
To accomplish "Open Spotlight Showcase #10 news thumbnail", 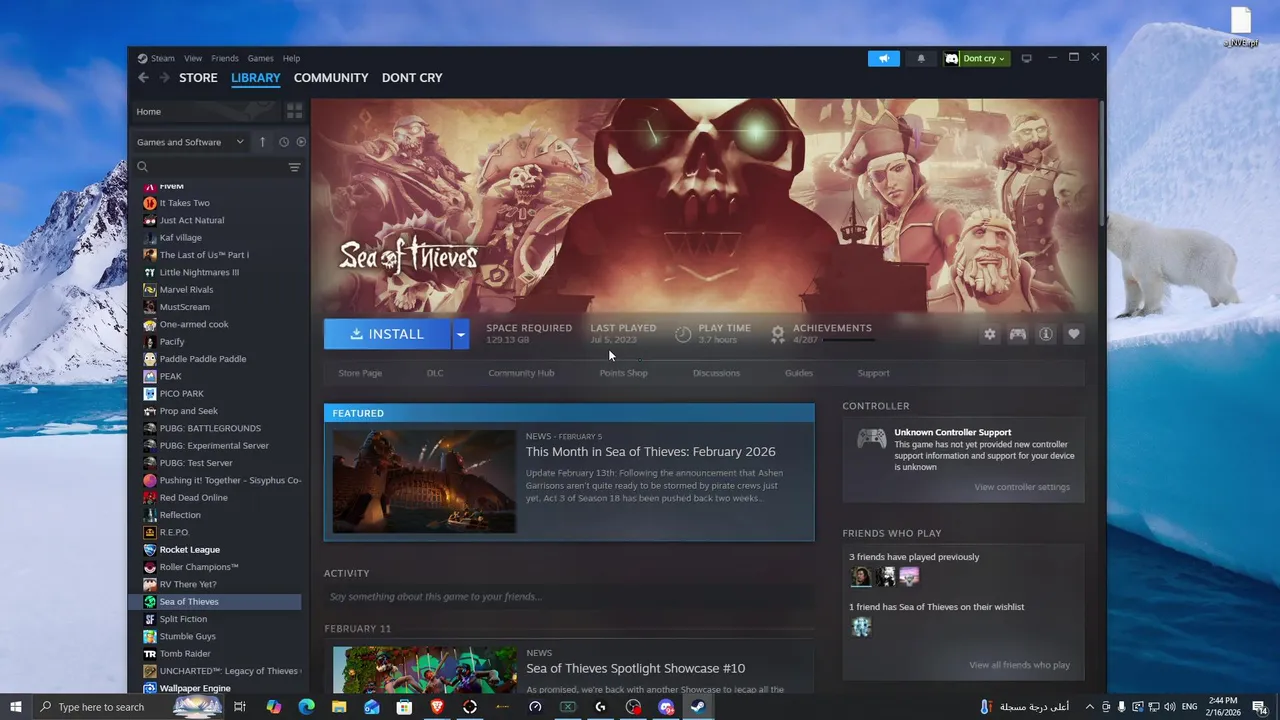I will 424,670.
